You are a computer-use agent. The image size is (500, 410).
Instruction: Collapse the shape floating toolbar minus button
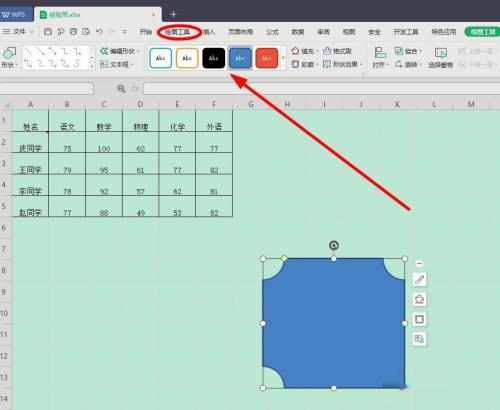coord(419,263)
